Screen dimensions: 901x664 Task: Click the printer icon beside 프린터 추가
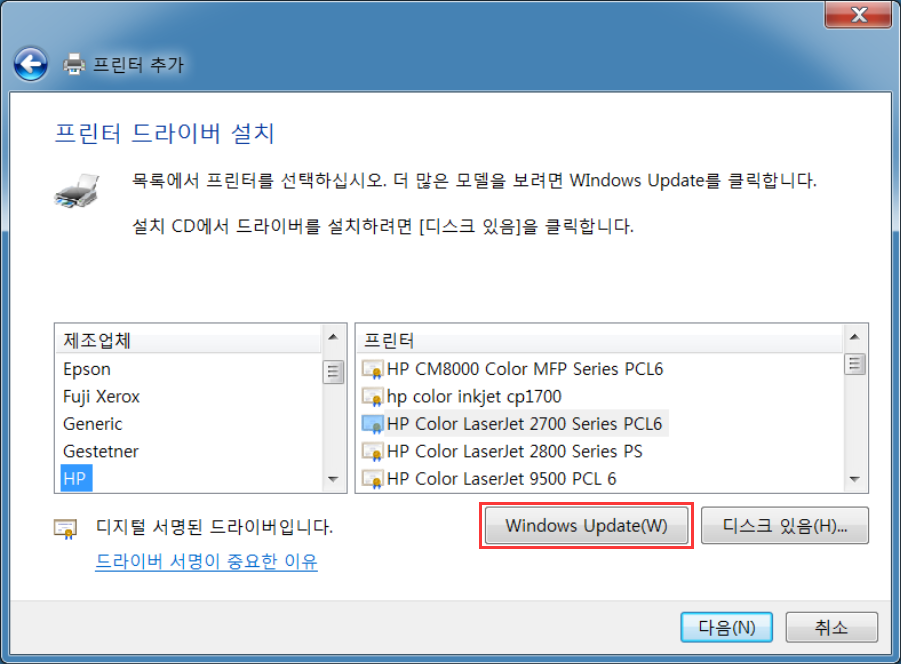pos(74,64)
